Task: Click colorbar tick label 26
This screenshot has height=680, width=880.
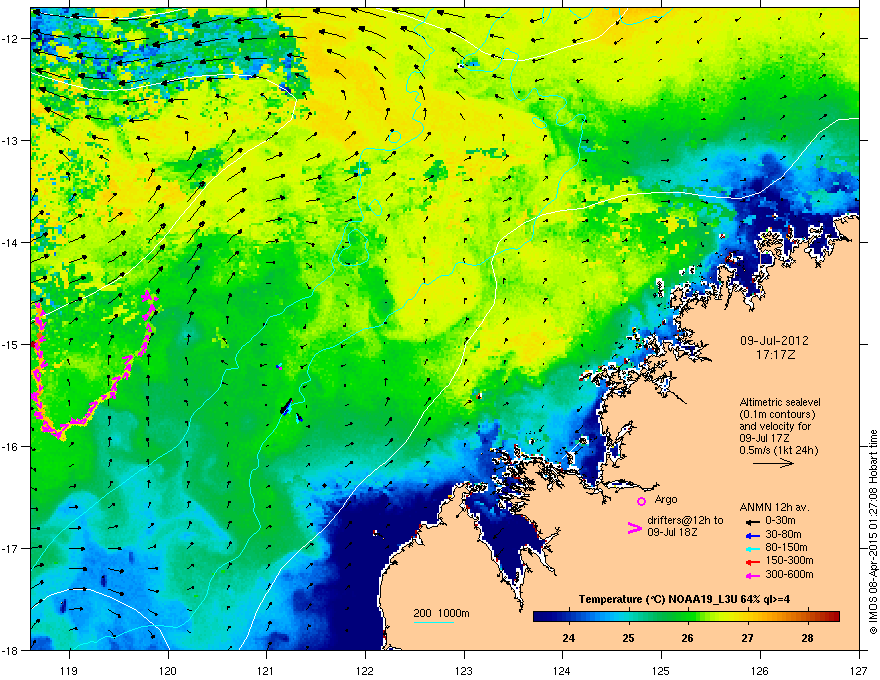Action: (x=688, y=638)
